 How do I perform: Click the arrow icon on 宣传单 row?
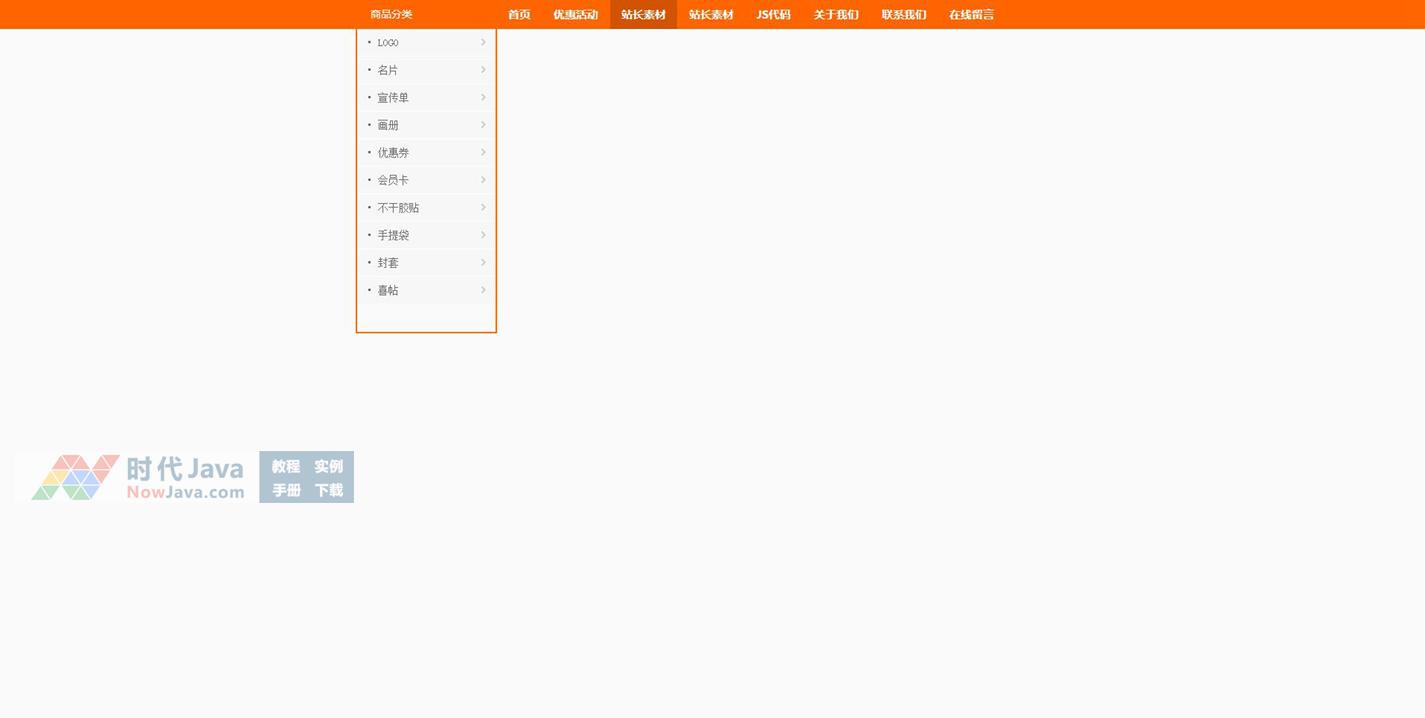483,97
